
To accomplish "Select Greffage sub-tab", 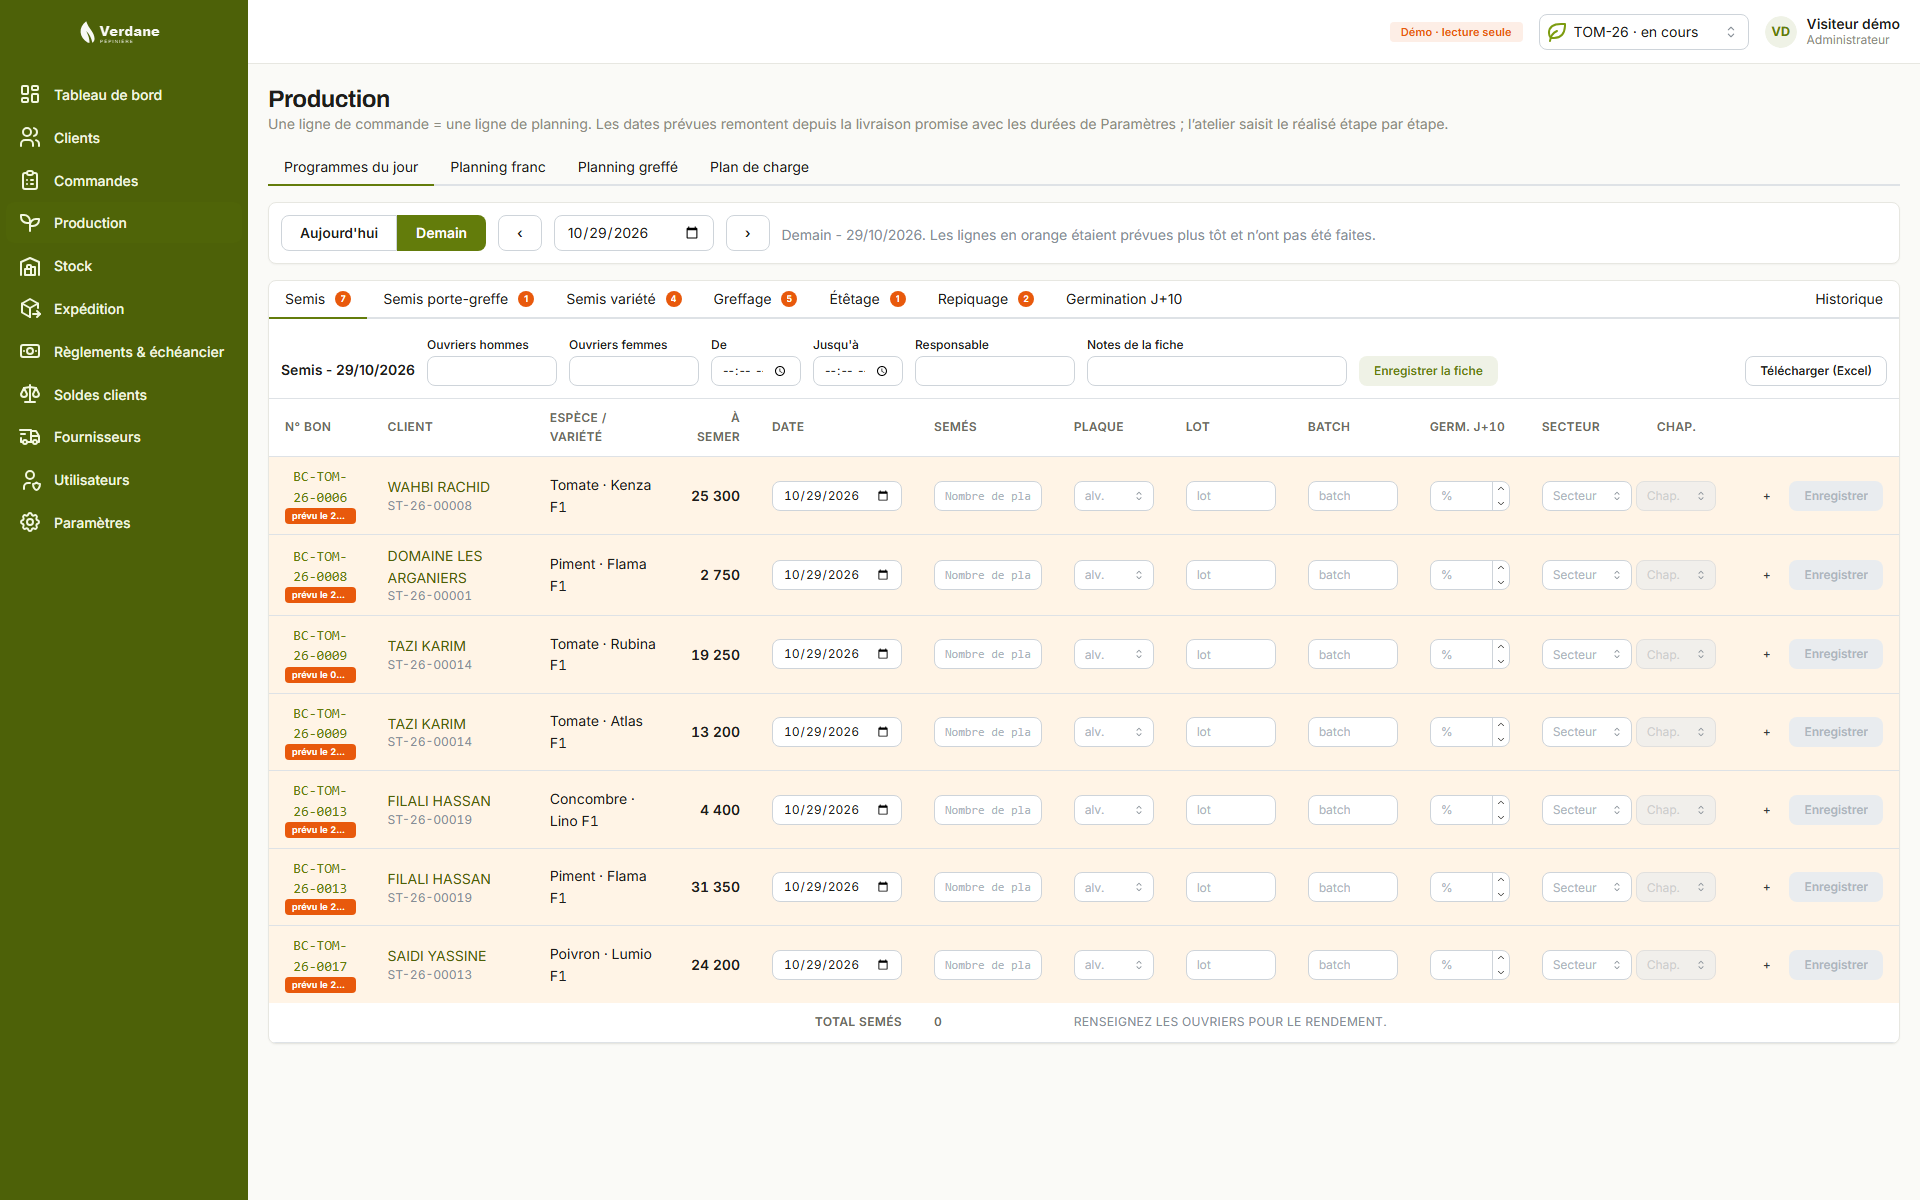I will tap(755, 299).
